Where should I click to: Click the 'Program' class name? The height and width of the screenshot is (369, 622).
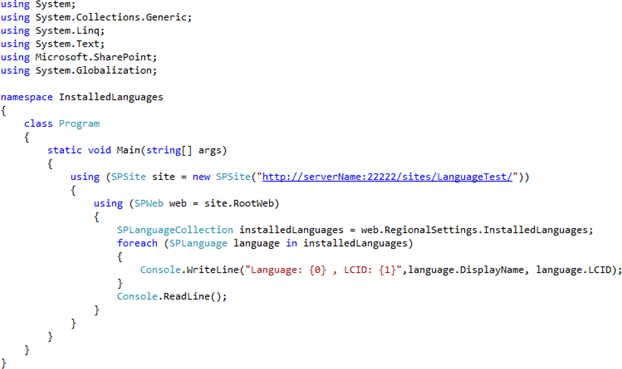pos(79,124)
